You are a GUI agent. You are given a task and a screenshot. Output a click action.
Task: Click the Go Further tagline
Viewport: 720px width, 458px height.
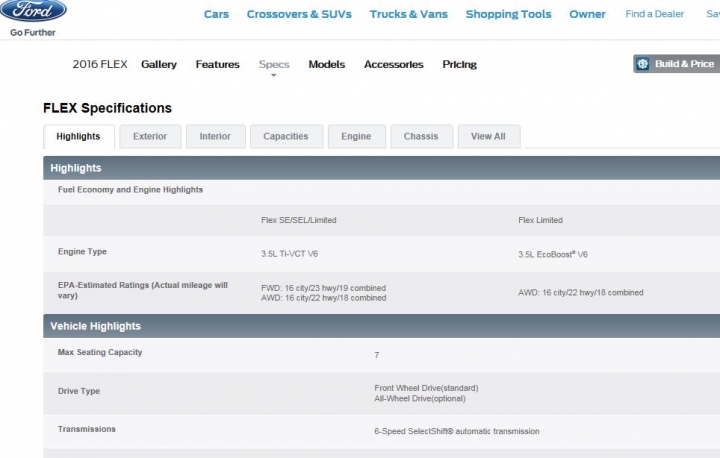point(33,33)
